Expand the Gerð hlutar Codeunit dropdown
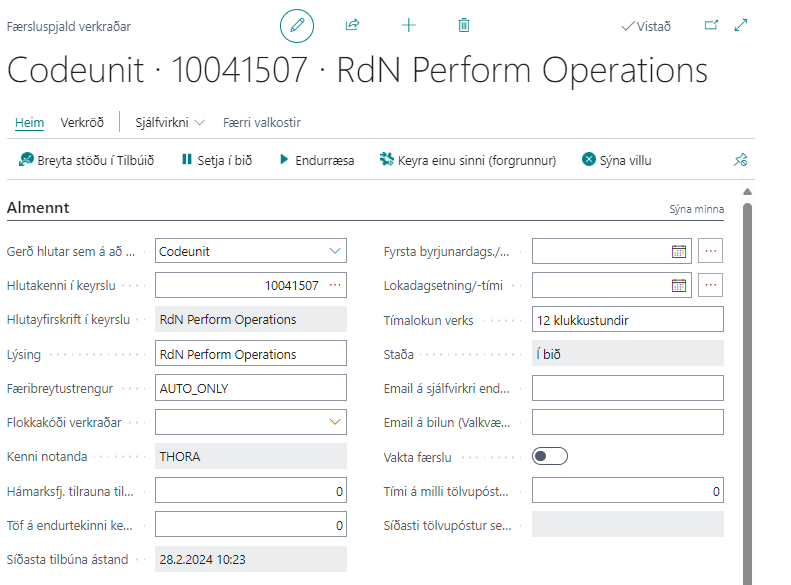This screenshot has height=585, width=791. coord(334,251)
